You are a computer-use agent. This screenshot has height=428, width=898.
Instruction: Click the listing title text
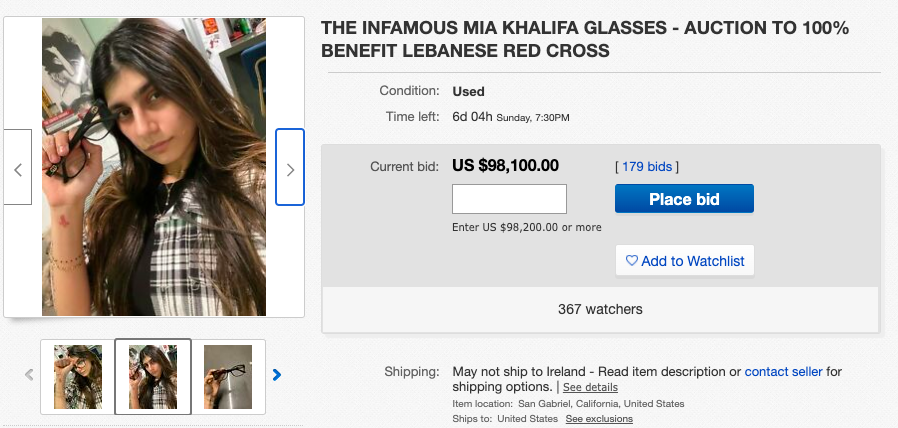tap(585, 39)
